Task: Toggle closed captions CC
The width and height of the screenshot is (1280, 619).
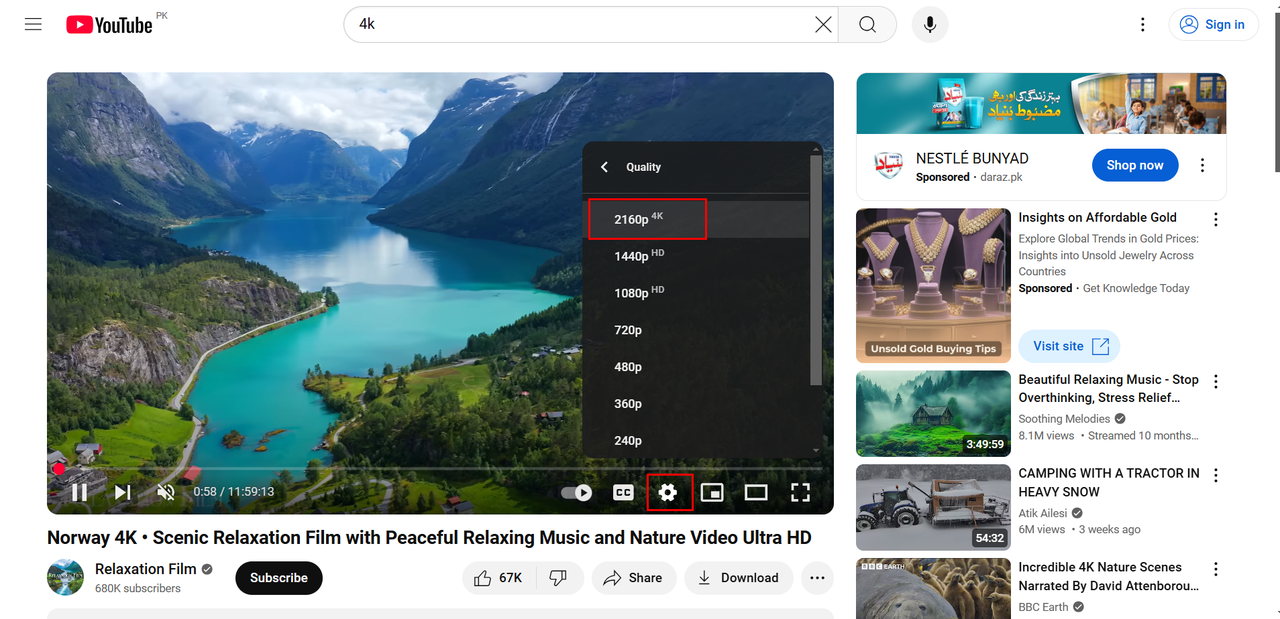Action: click(x=623, y=492)
